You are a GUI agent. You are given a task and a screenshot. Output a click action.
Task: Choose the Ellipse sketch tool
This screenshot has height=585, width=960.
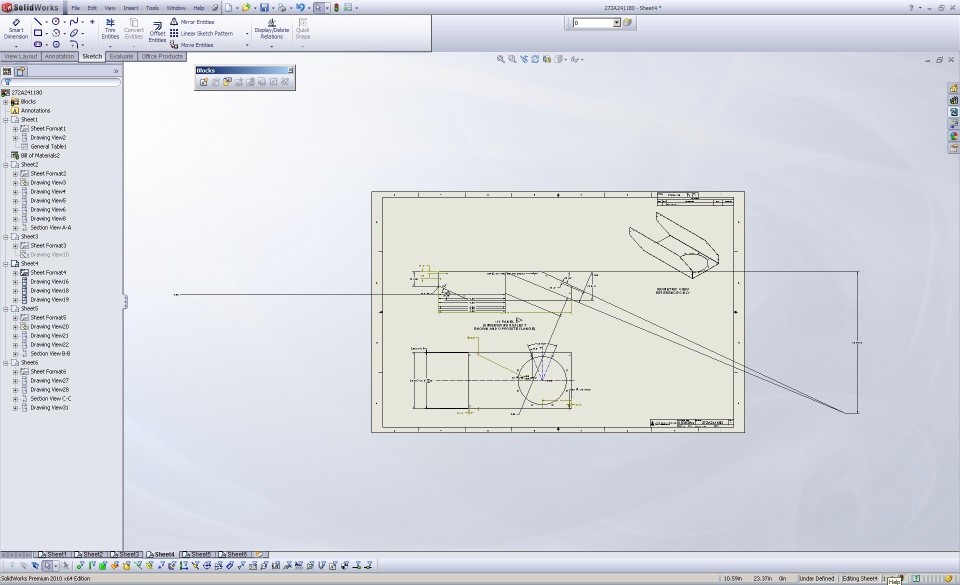73,33
